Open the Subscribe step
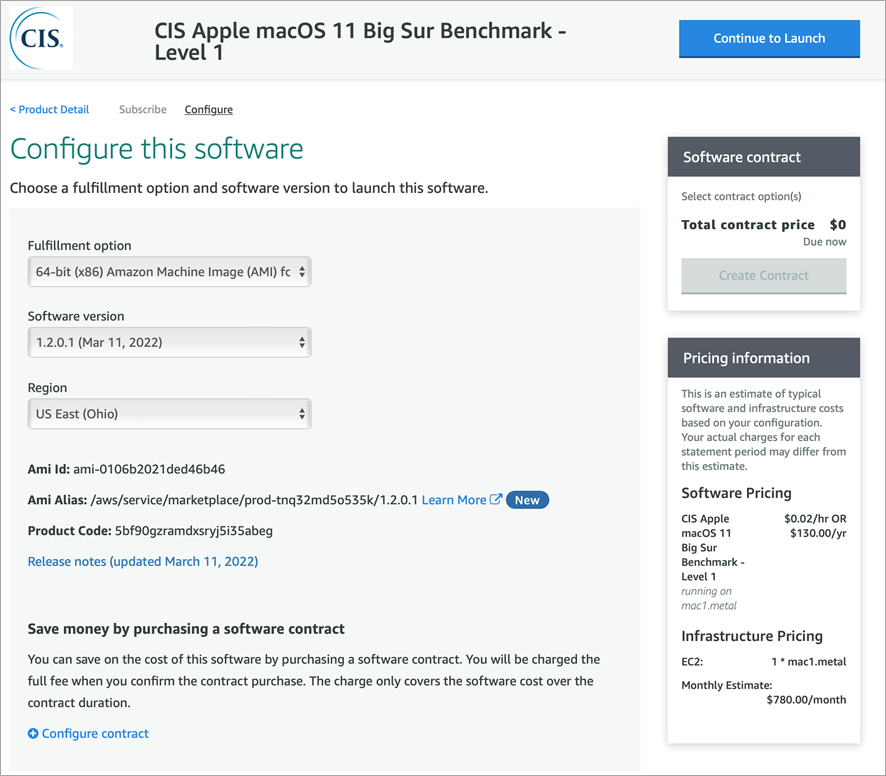 click(142, 110)
